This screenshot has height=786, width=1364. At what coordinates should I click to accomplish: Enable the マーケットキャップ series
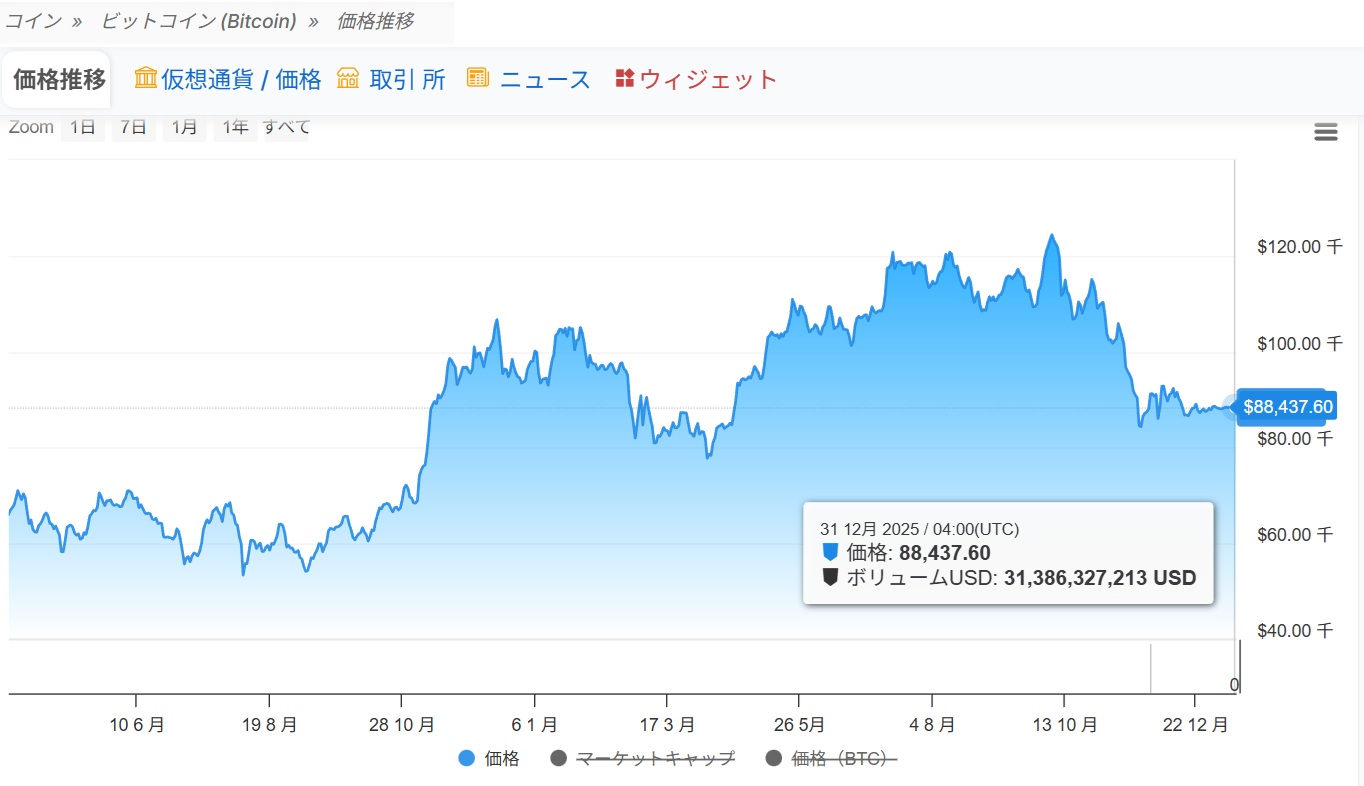pyautogui.click(x=655, y=759)
